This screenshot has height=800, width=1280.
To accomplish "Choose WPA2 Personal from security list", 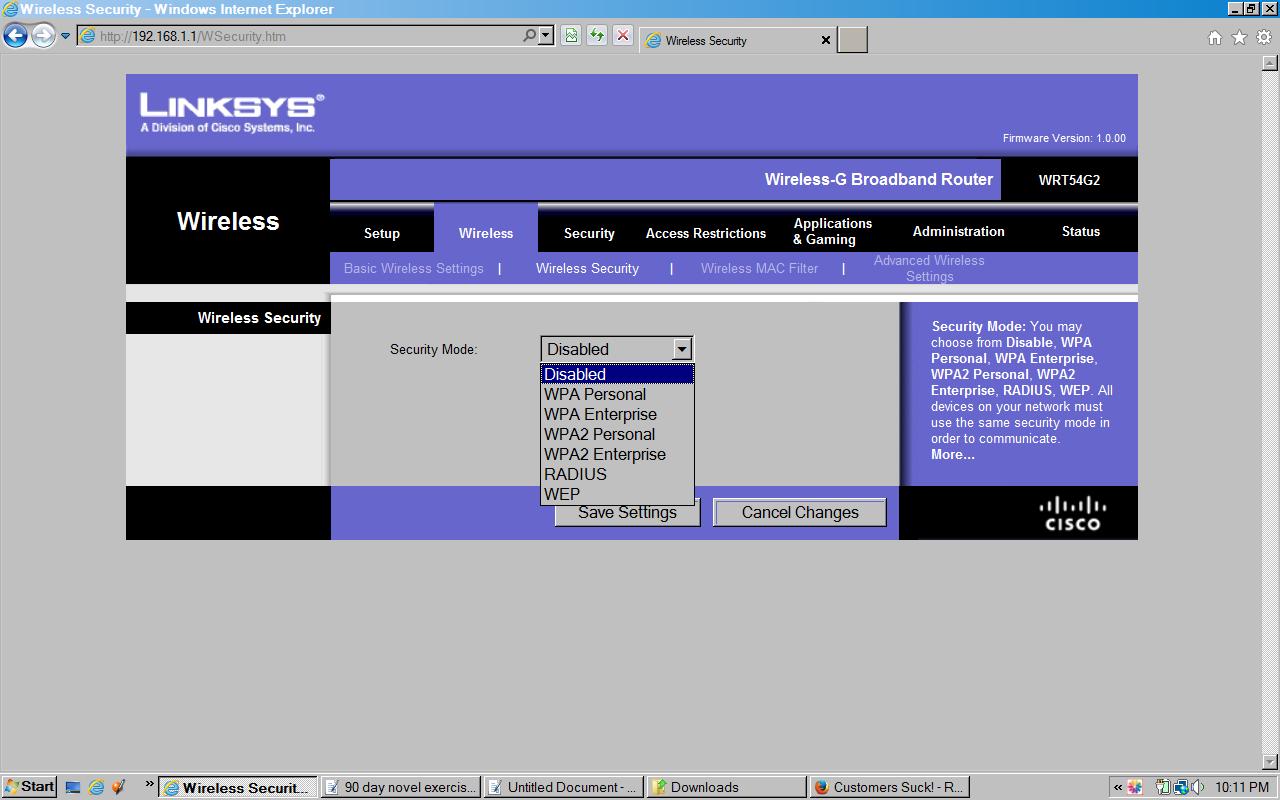I will 599,434.
